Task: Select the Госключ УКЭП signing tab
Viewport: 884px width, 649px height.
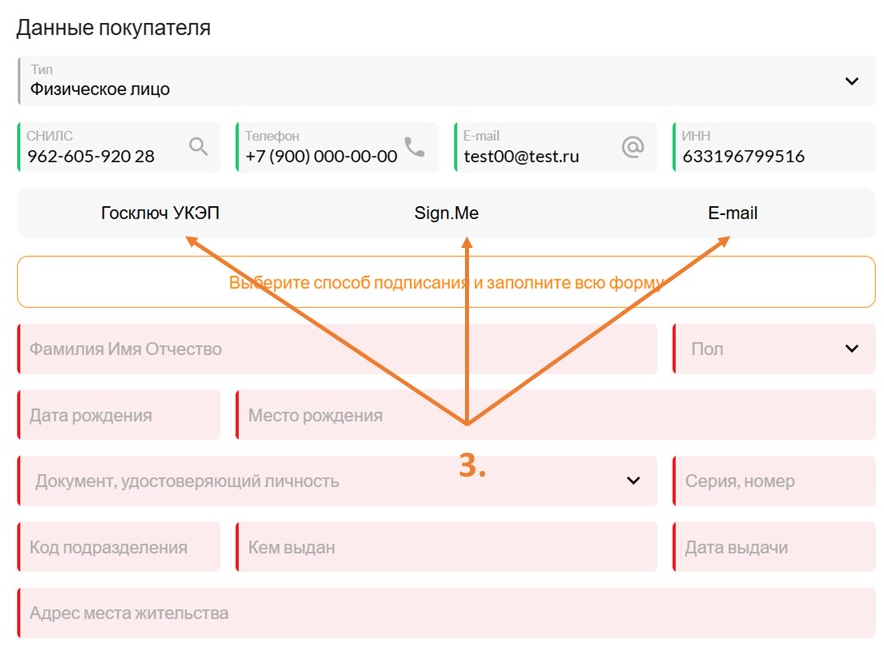Action: pos(160,213)
